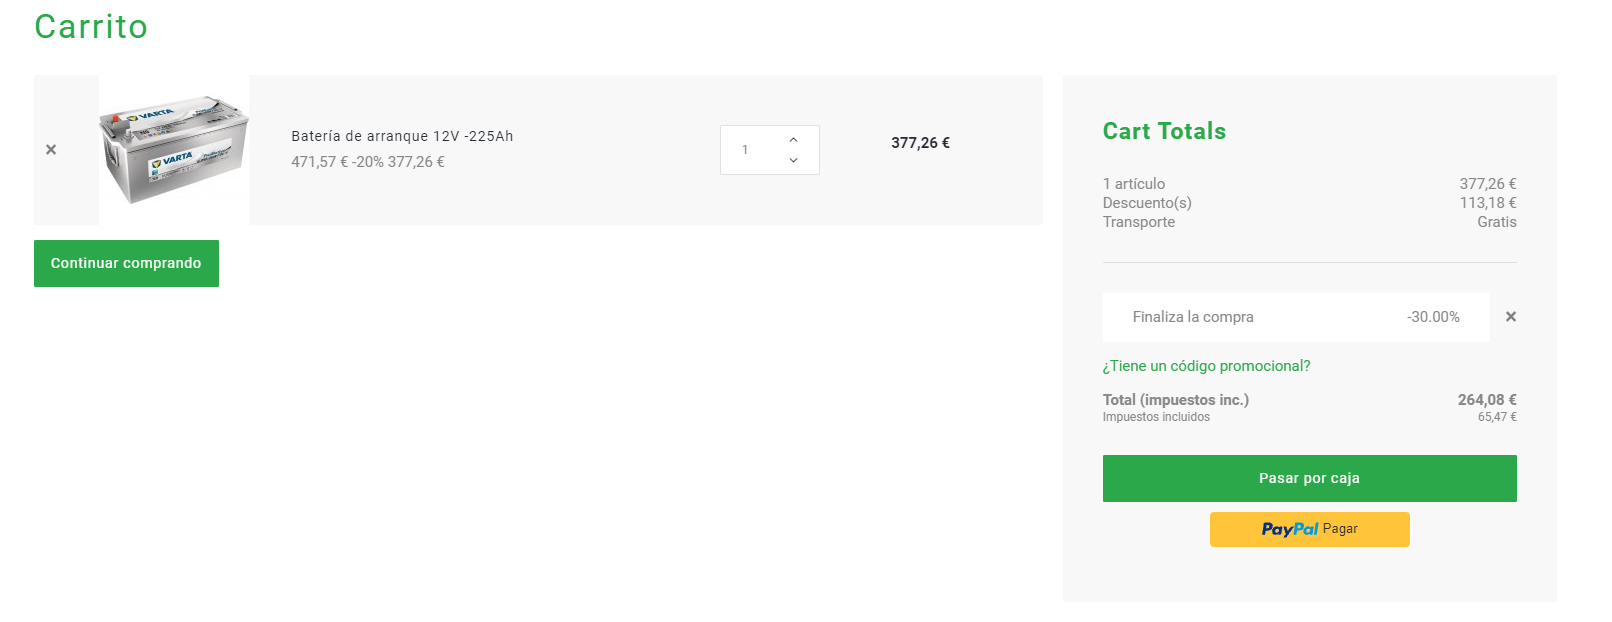Decrease battery quantity with the down arrow
The height and width of the screenshot is (622, 1612).
(793, 160)
